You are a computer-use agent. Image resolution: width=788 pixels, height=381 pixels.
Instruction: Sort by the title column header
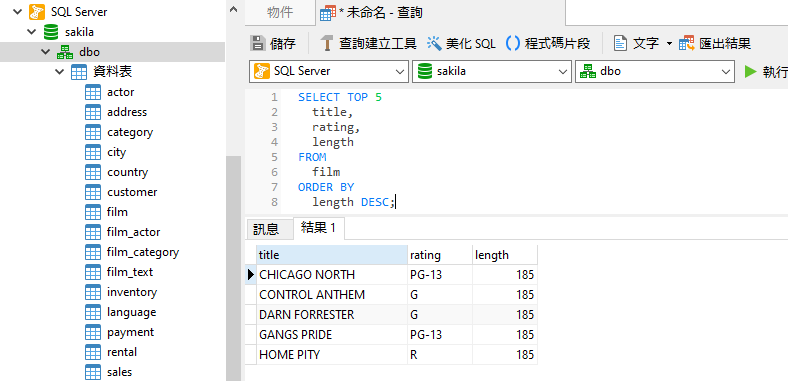tap(332, 255)
